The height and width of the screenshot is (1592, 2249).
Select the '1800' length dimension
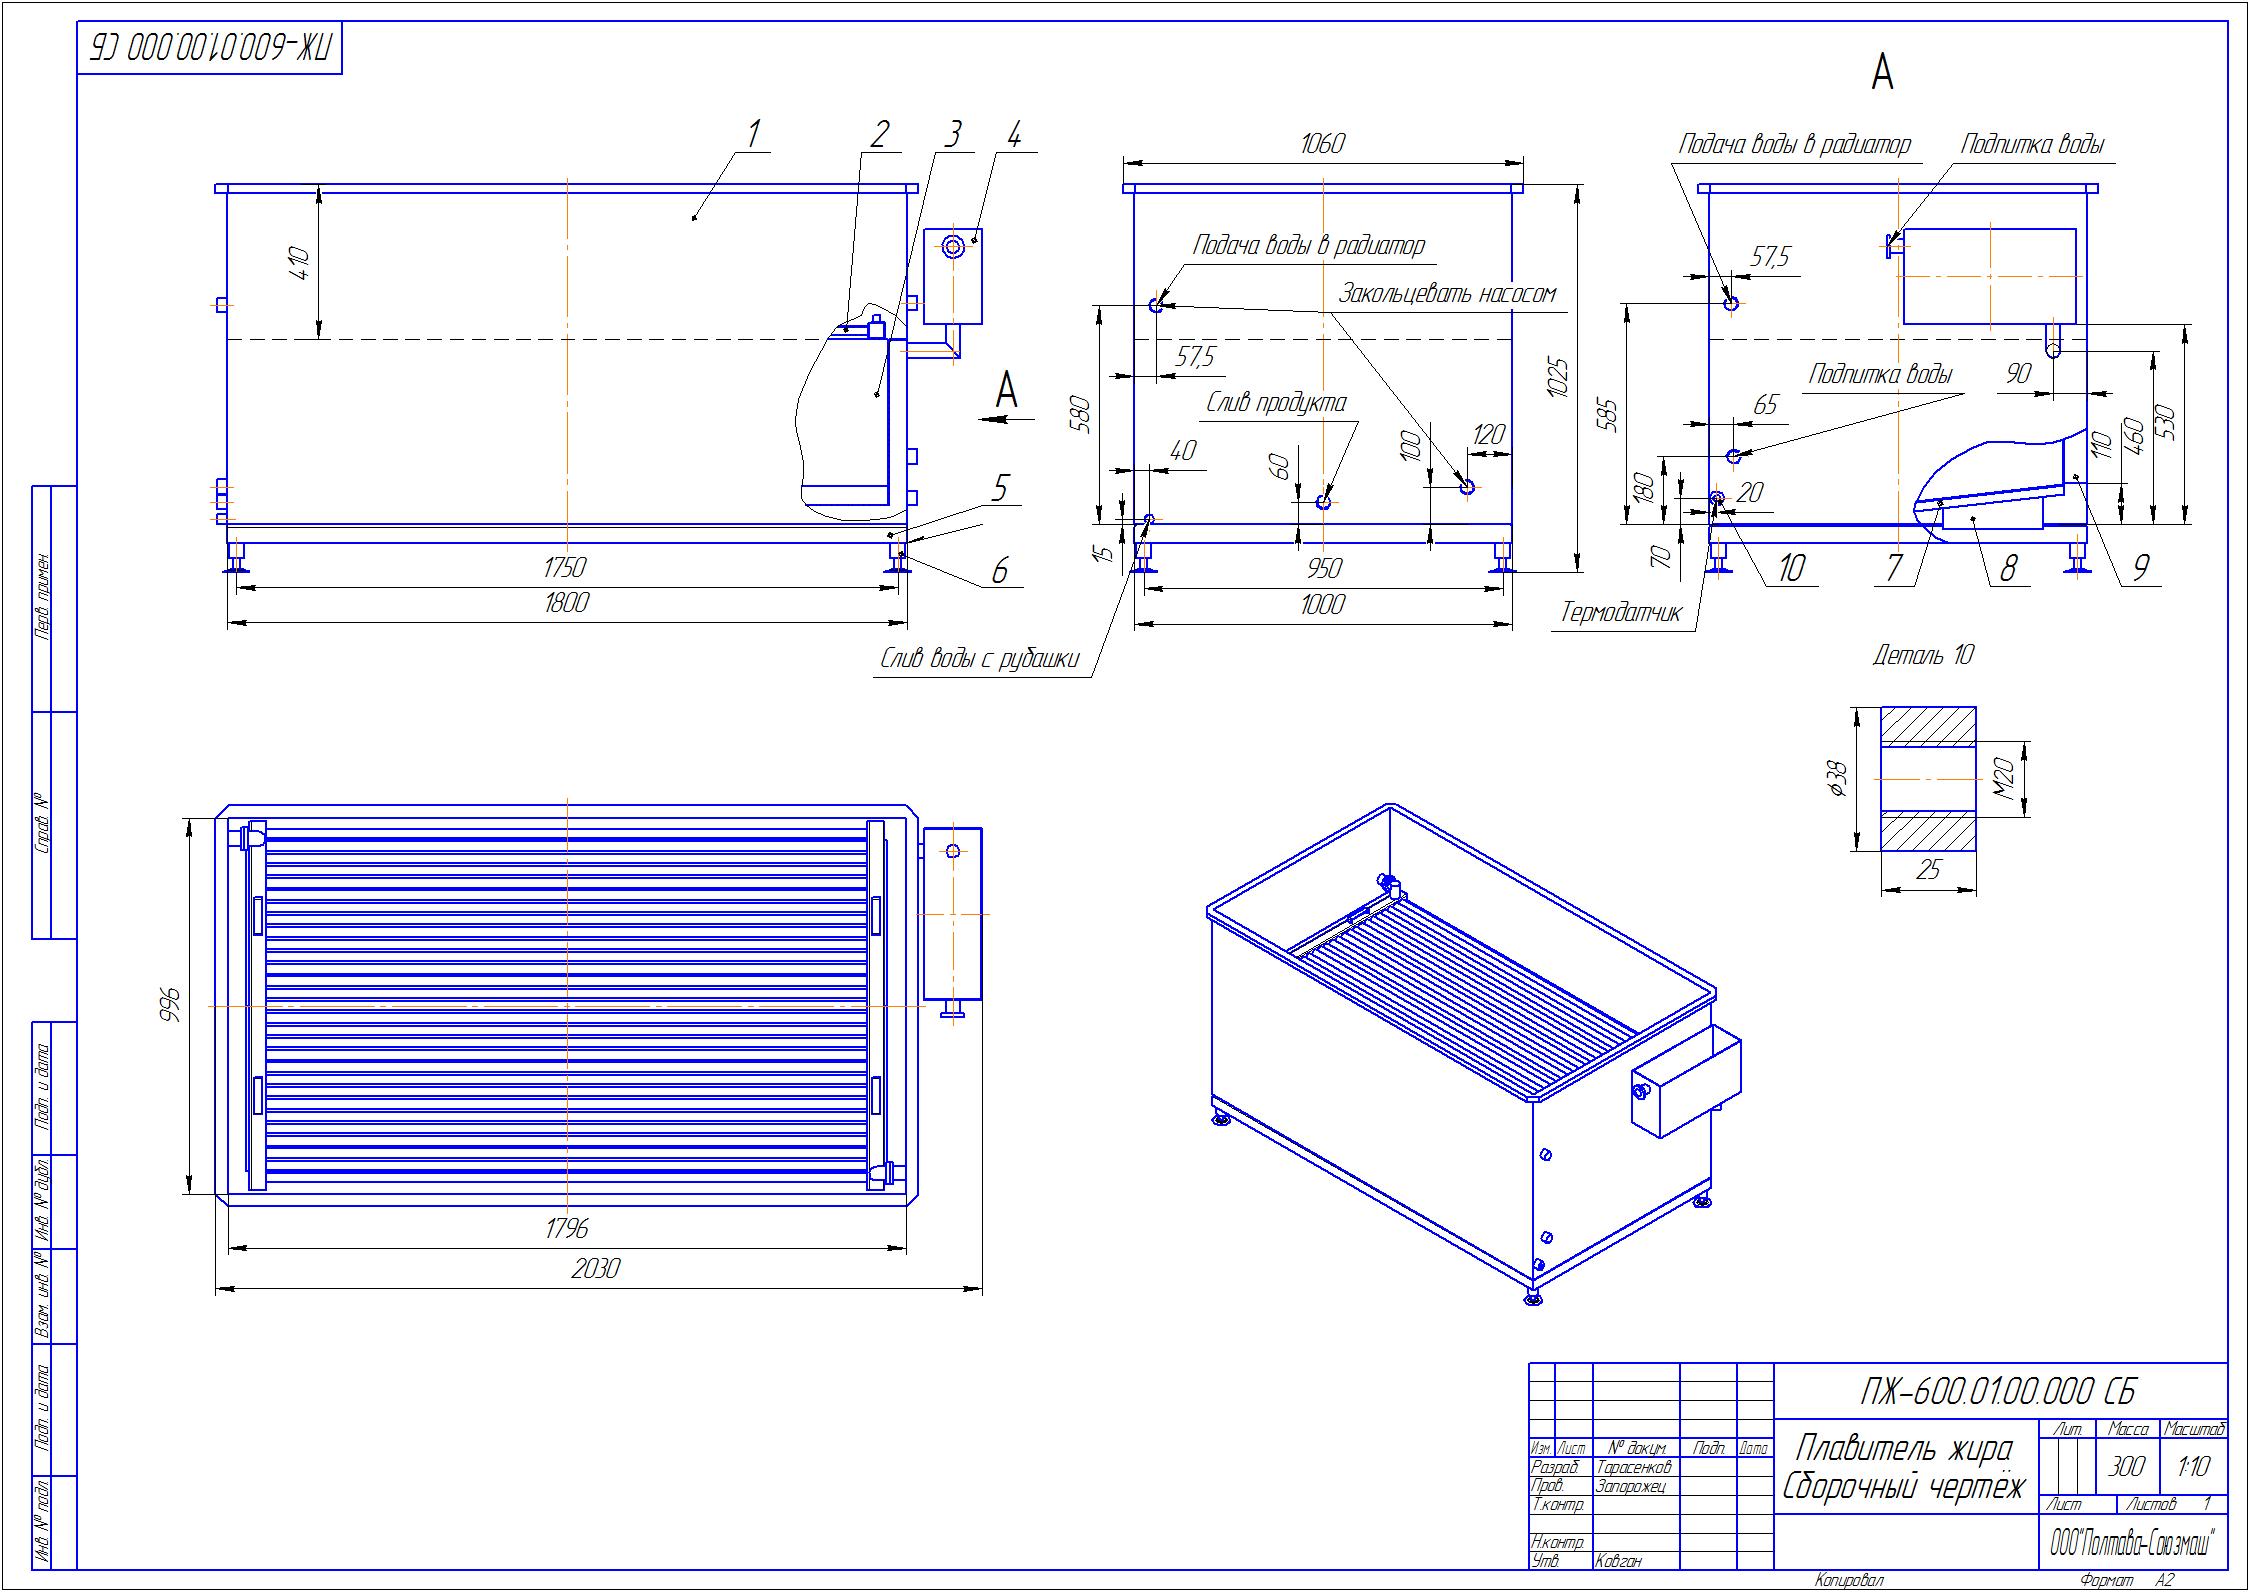click(567, 602)
